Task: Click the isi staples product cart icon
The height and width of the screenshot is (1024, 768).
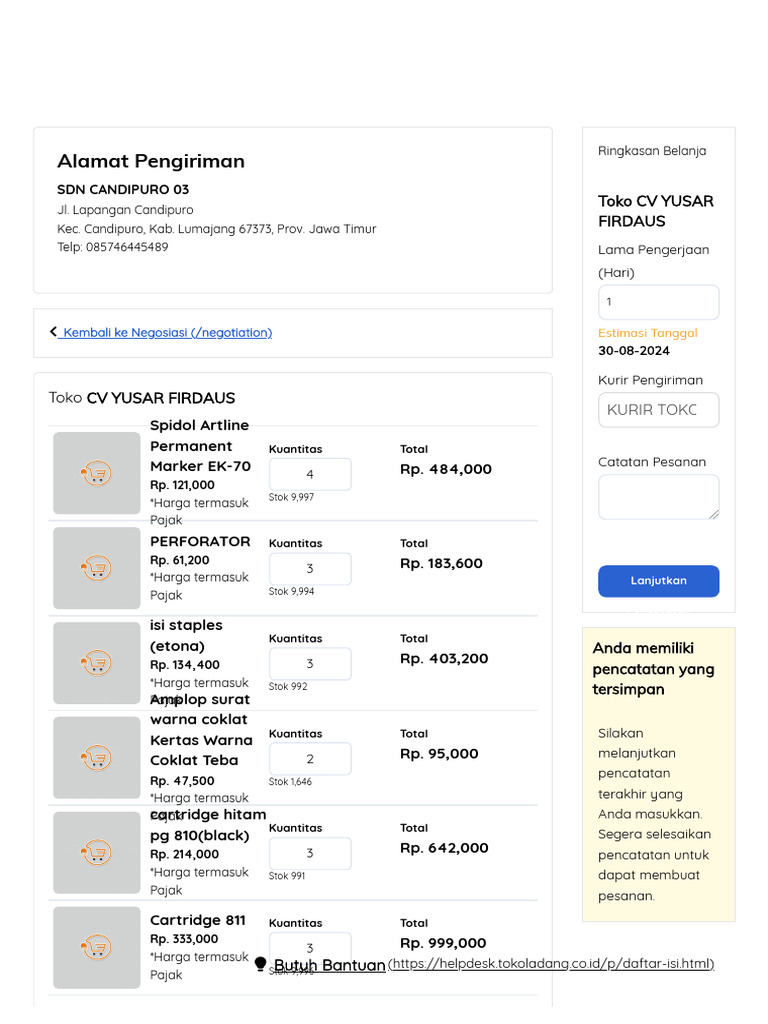Action: [x=96, y=663]
